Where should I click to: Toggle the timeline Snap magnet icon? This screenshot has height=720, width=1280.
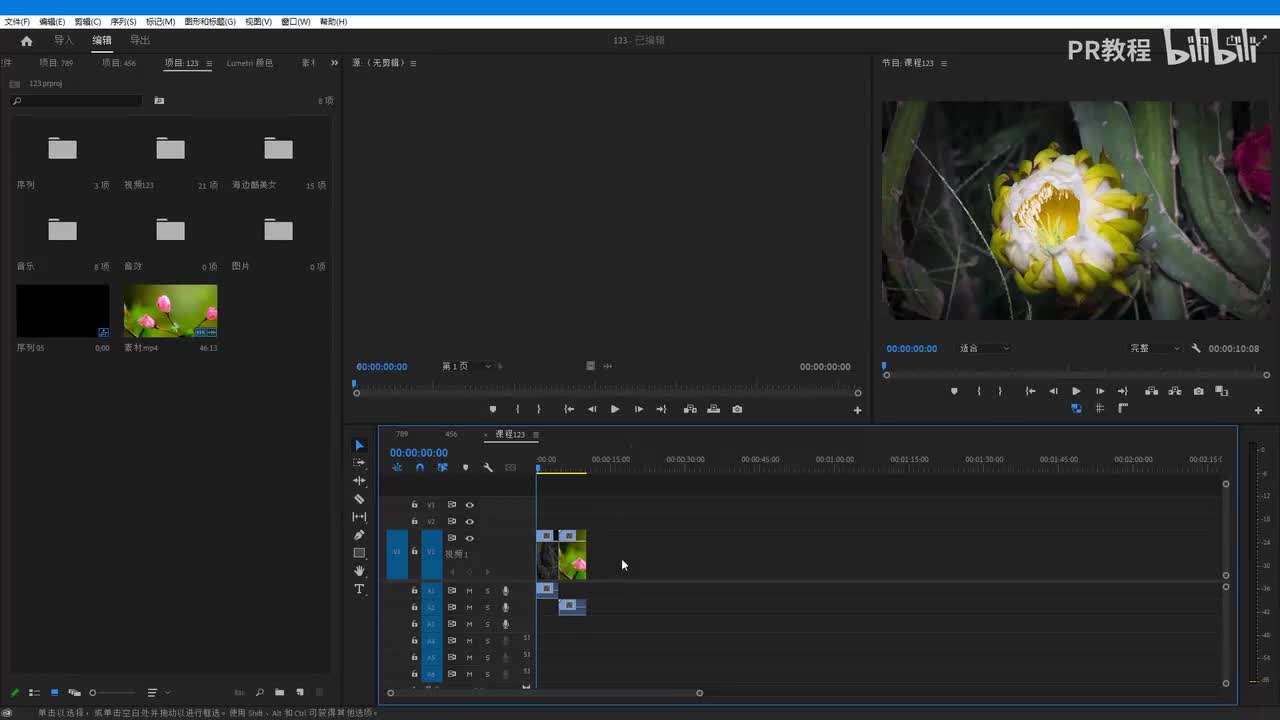pos(420,468)
